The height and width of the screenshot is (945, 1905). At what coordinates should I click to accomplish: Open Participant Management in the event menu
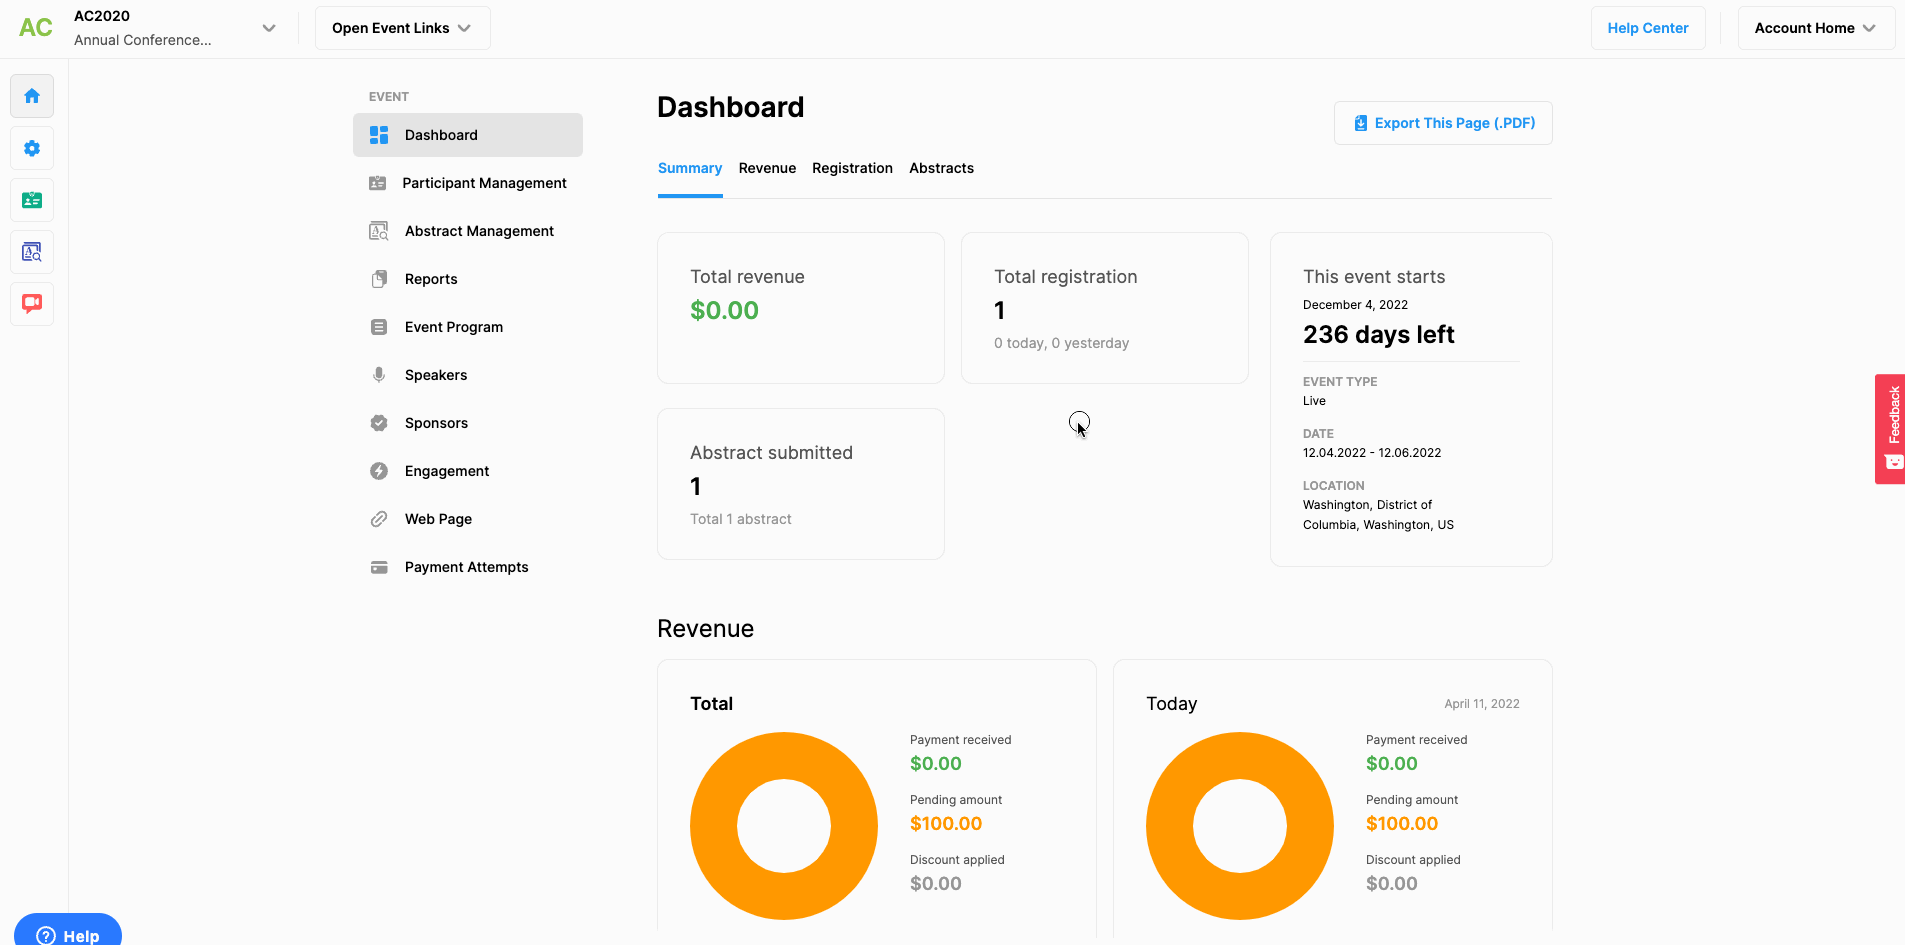click(x=484, y=183)
